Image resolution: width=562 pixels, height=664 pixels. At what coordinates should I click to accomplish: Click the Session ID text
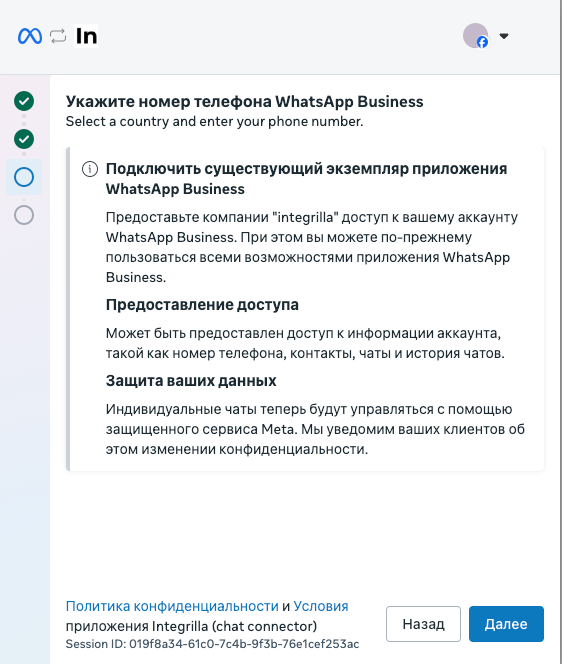[x=212, y=644]
